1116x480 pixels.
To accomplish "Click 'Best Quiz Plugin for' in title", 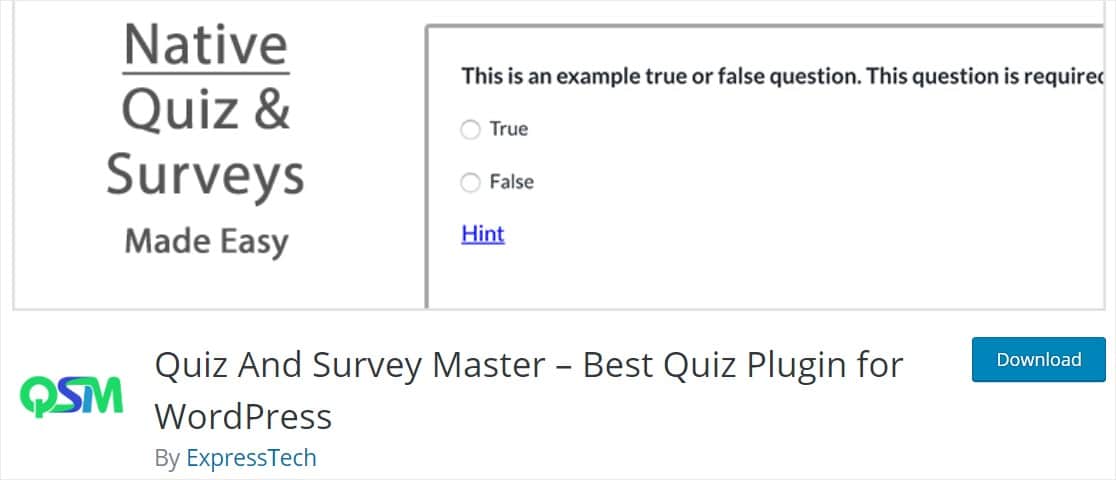I will (x=743, y=366).
